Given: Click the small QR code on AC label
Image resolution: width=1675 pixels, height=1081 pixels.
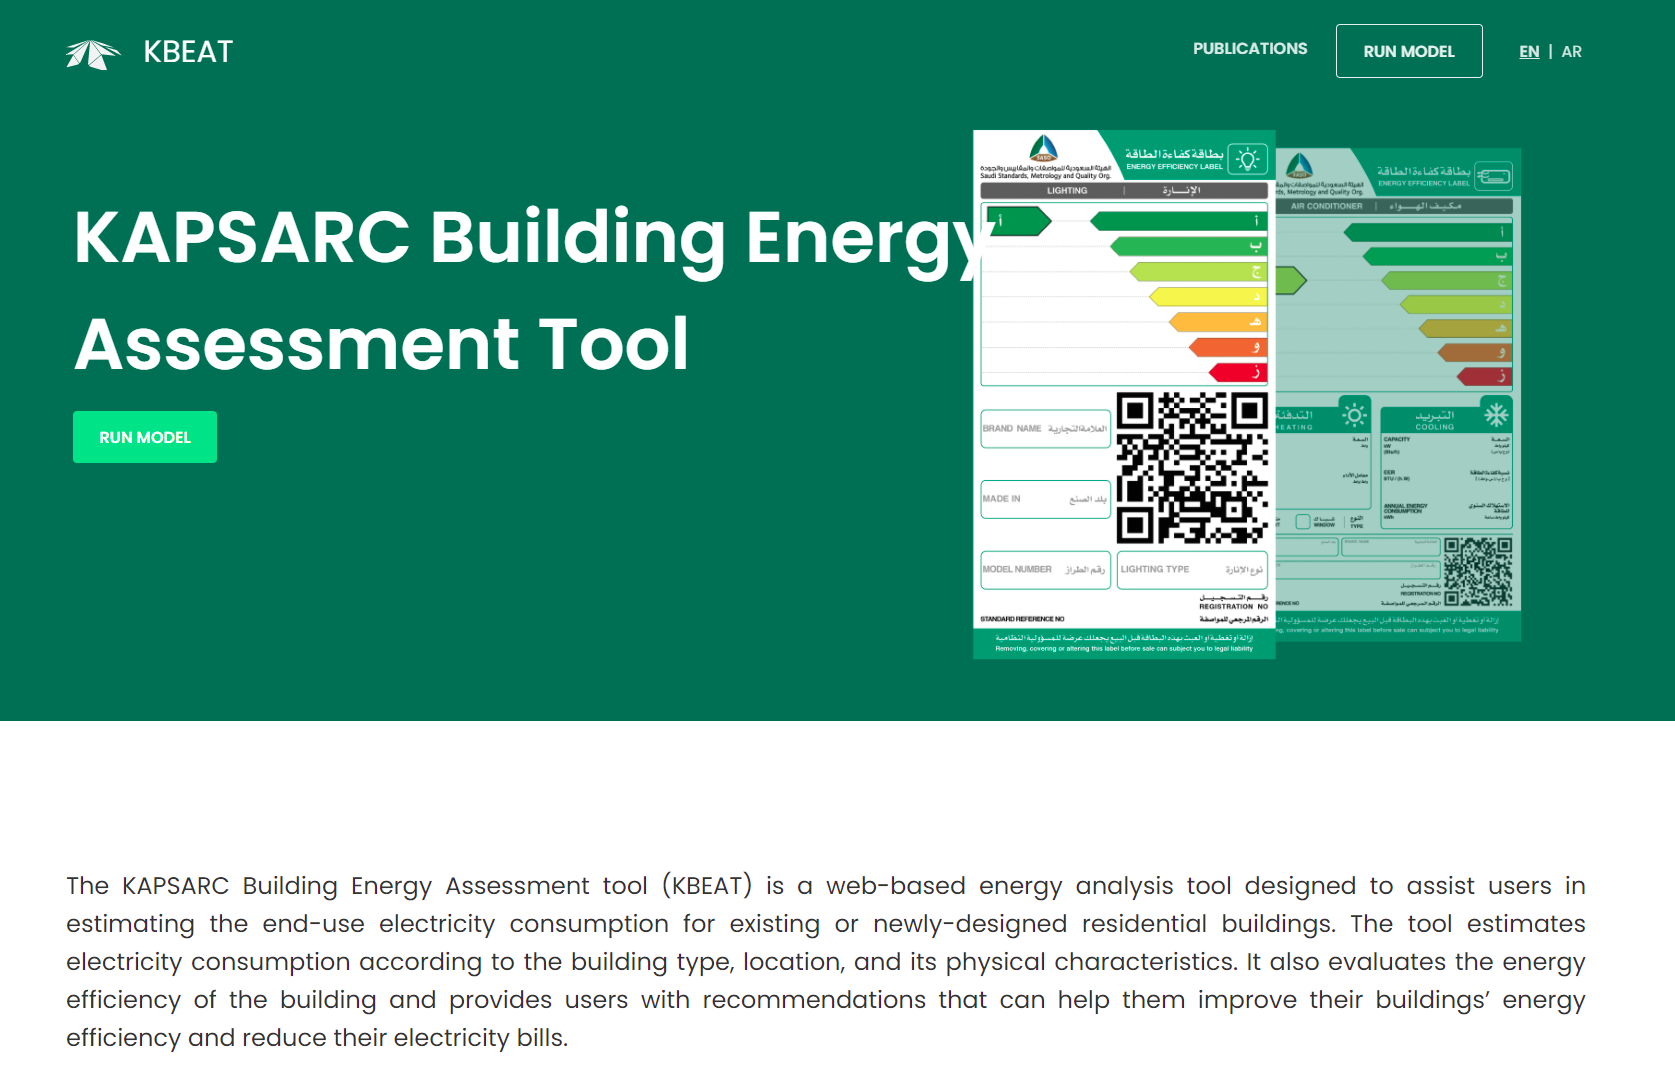Looking at the screenshot, I should click(1478, 572).
